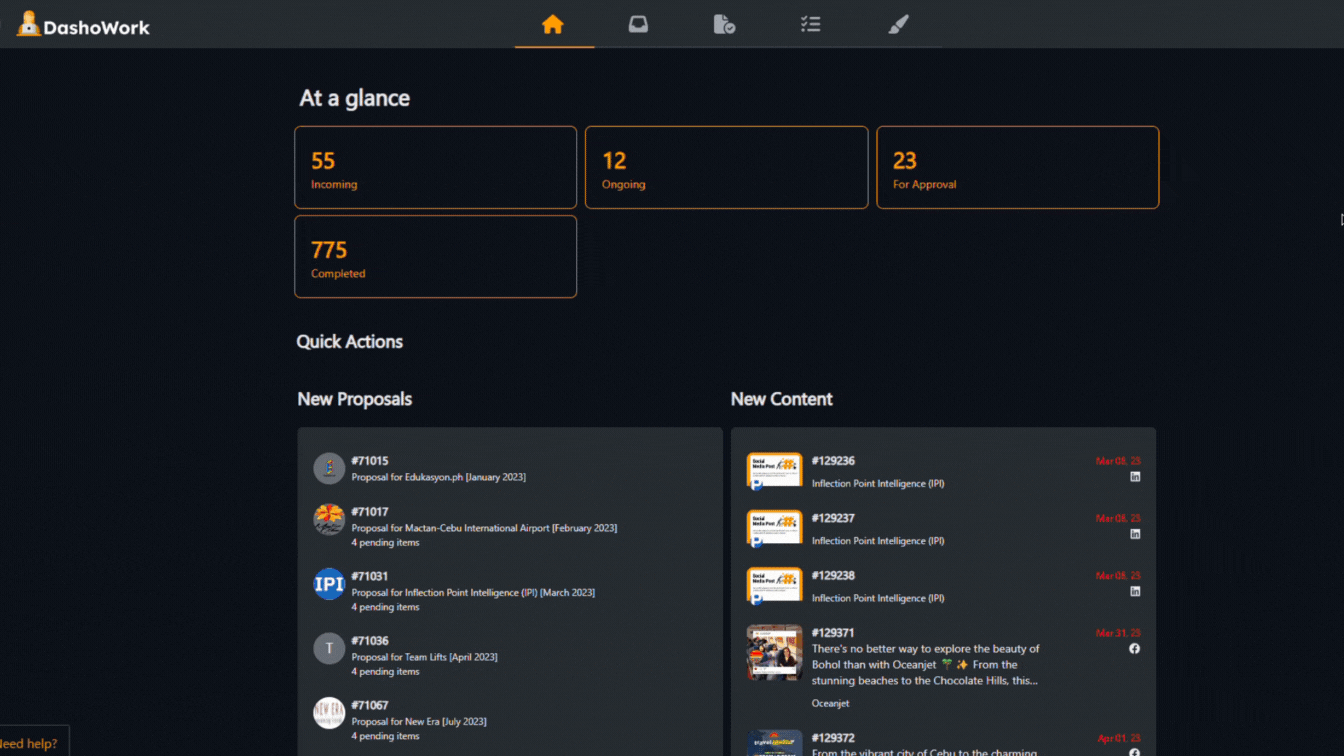Open proposal #71036 for Team Lifts

pyautogui.click(x=510, y=655)
